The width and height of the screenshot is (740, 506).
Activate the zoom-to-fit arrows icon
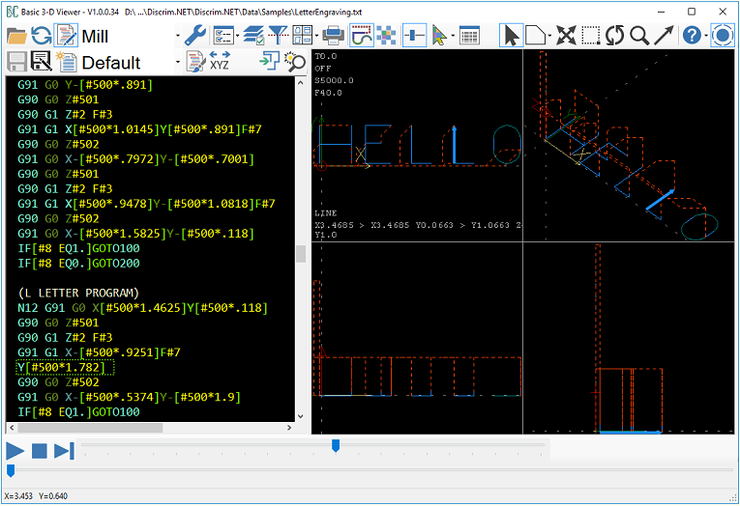[566, 36]
